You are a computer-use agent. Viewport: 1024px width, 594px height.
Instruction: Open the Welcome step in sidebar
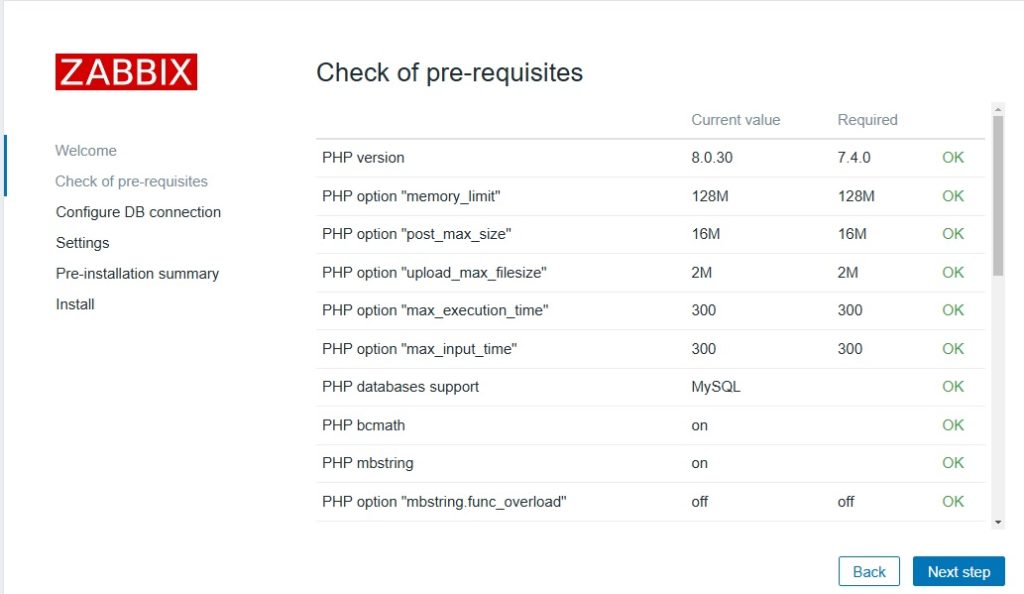click(86, 151)
